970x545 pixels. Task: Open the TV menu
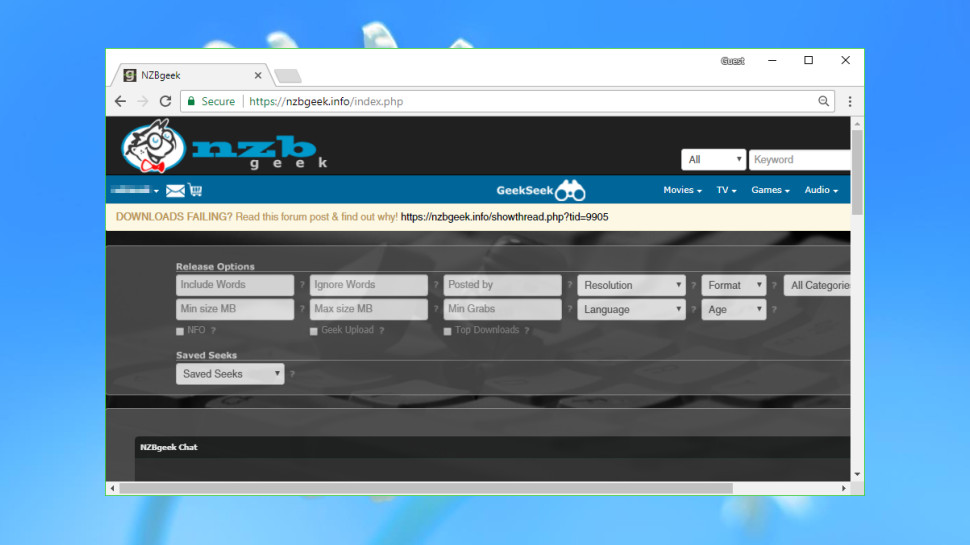click(726, 190)
